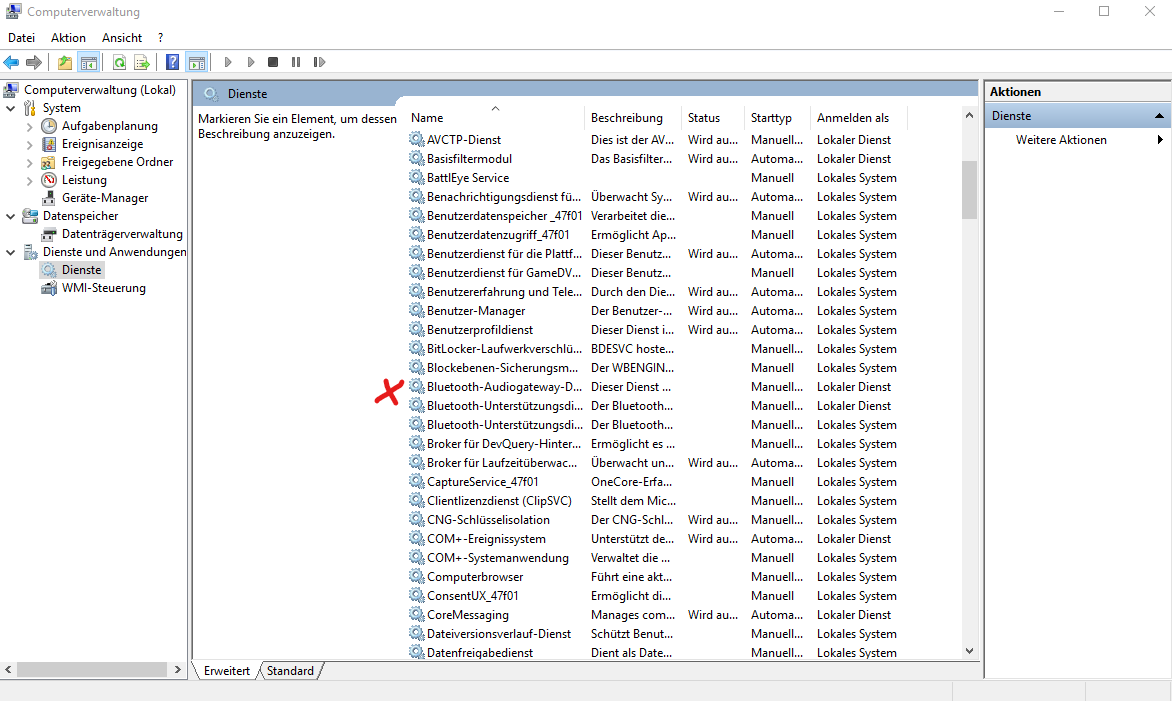Image resolution: width=1172 pixels, height=701 pixels.
Task: Collapse Dienste und Anwendungen node
Action: [x=10, y=252]
